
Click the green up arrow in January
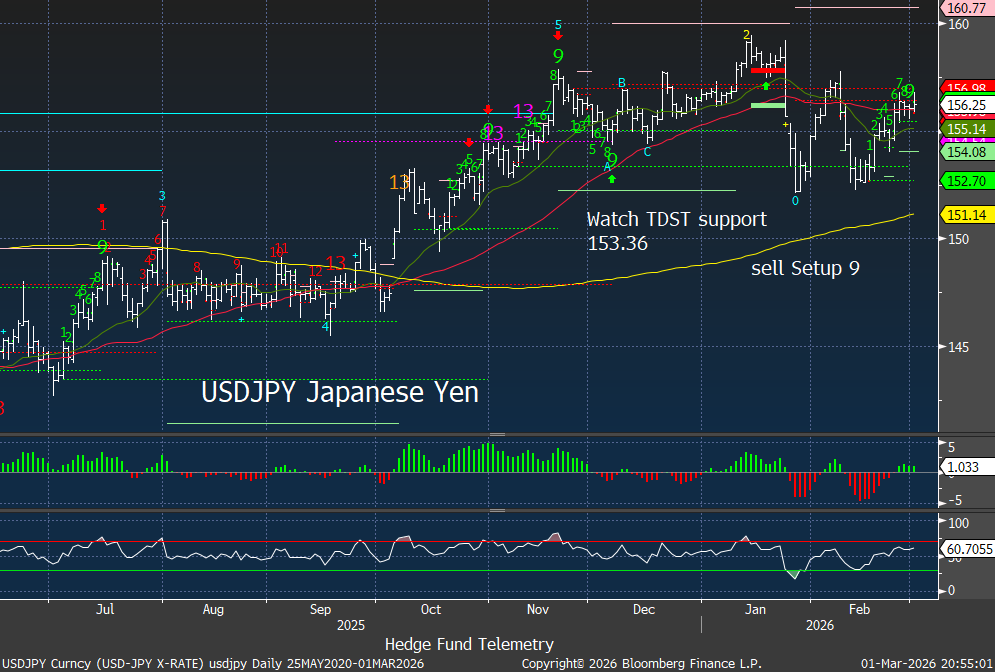click(766, 86)
